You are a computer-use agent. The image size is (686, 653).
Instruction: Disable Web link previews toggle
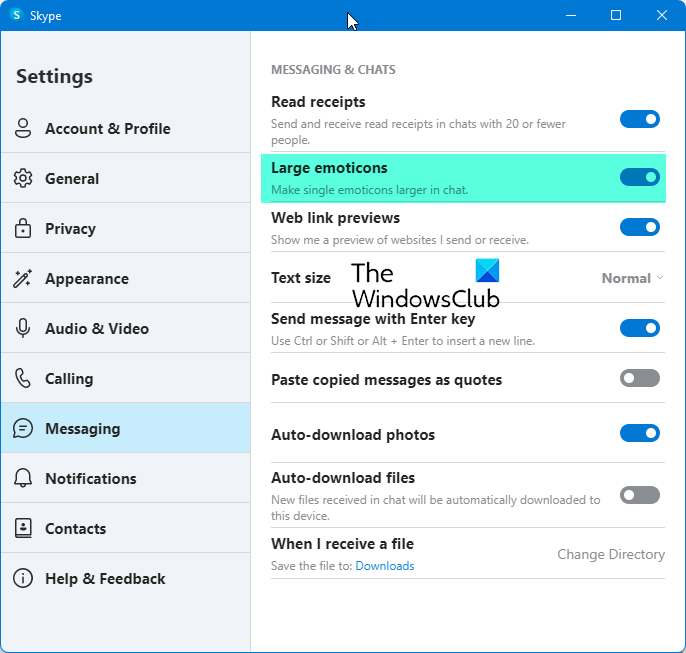click(640, 227)
